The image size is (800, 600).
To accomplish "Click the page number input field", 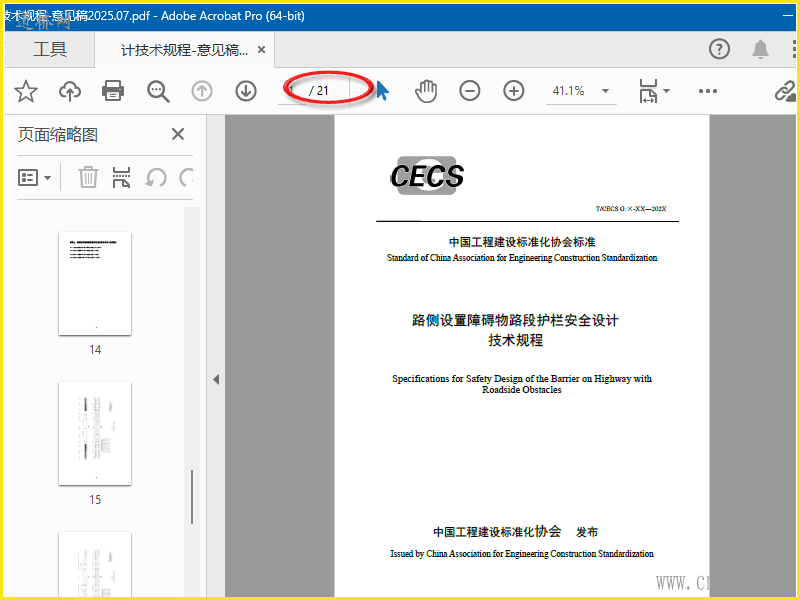I will tap(292, 91).
